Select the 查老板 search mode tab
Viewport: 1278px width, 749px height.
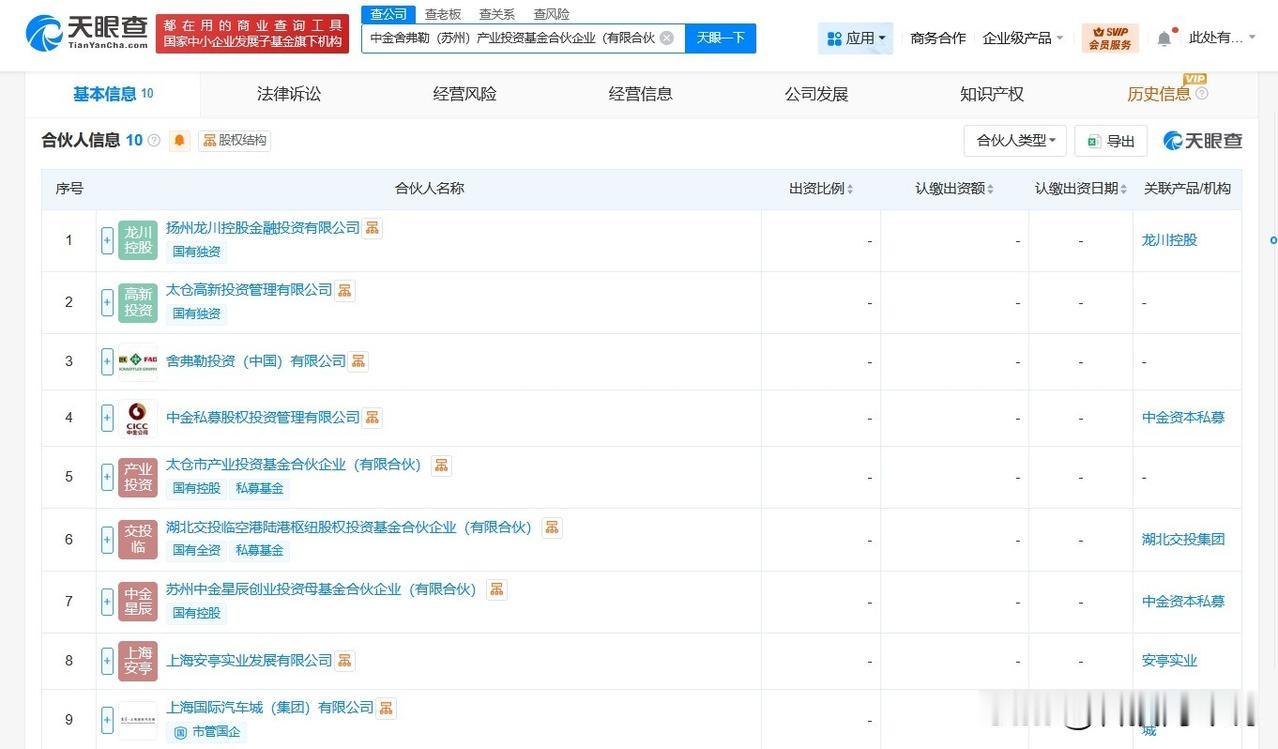[x=443, y=14]
